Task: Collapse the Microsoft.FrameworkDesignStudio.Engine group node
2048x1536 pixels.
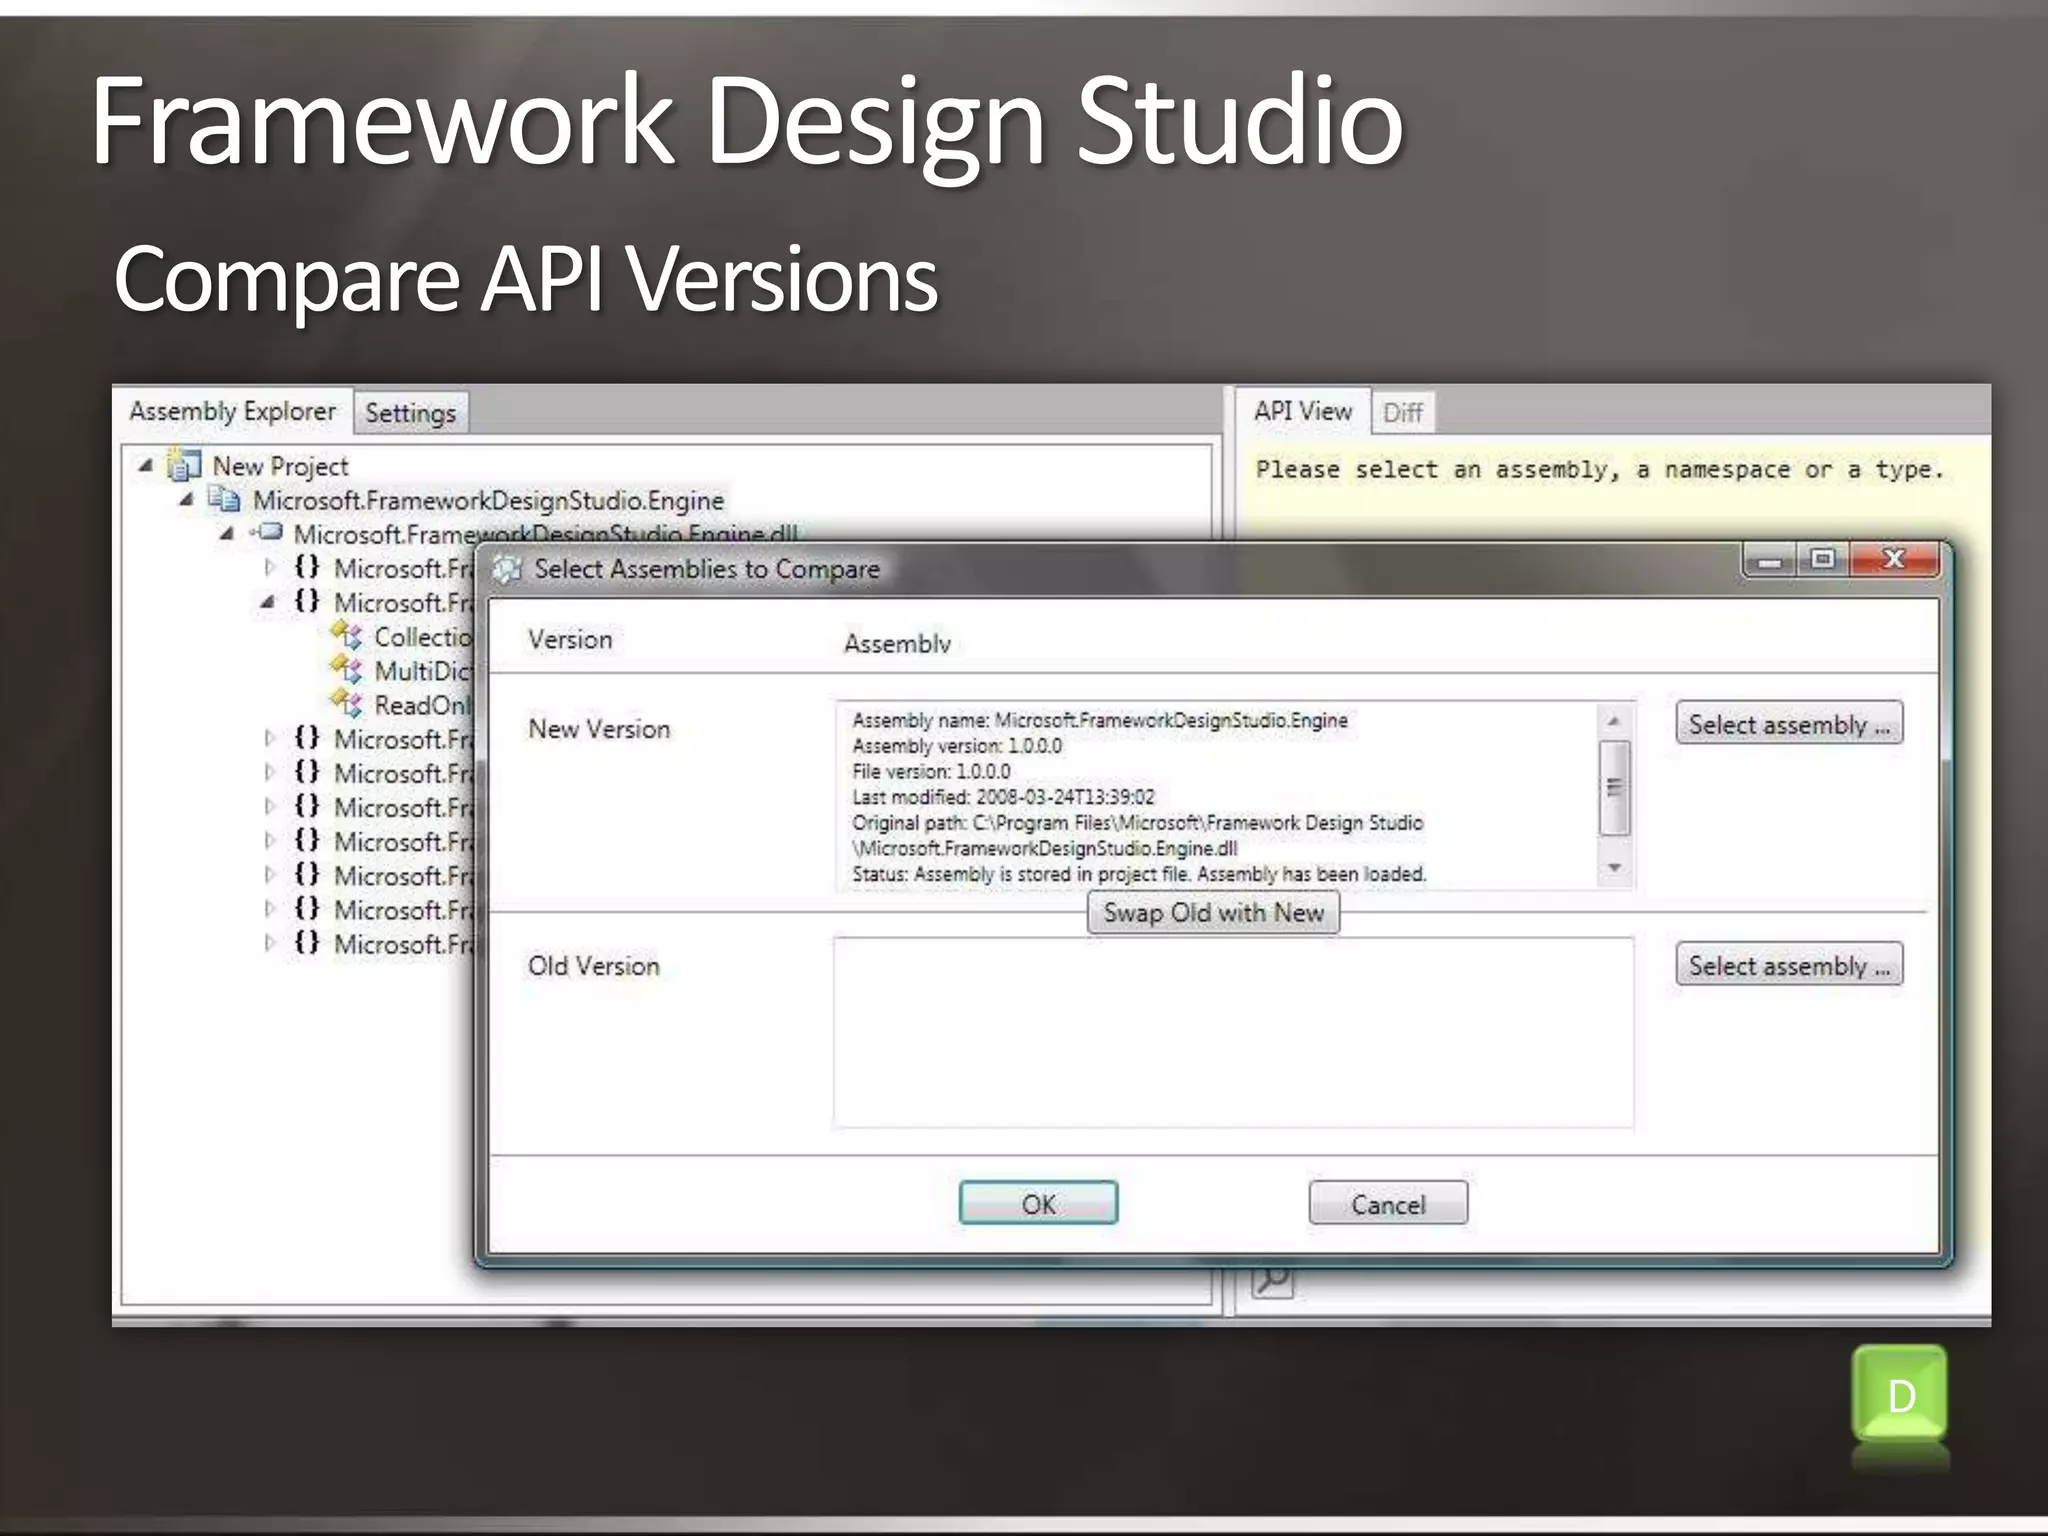Action: [187, 499]
